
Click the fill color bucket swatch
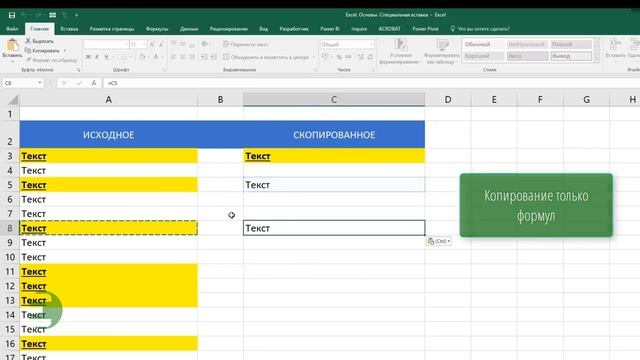pyautogui.click(x=142, y=57)
